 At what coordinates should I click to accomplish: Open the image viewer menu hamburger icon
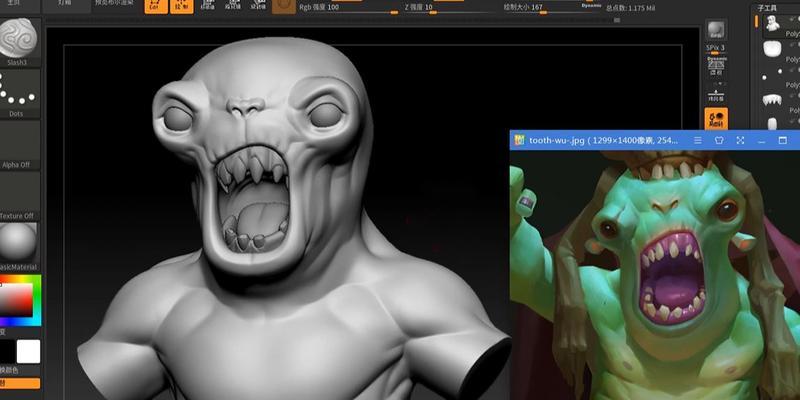pyautogui.click(x=697, y=140)
